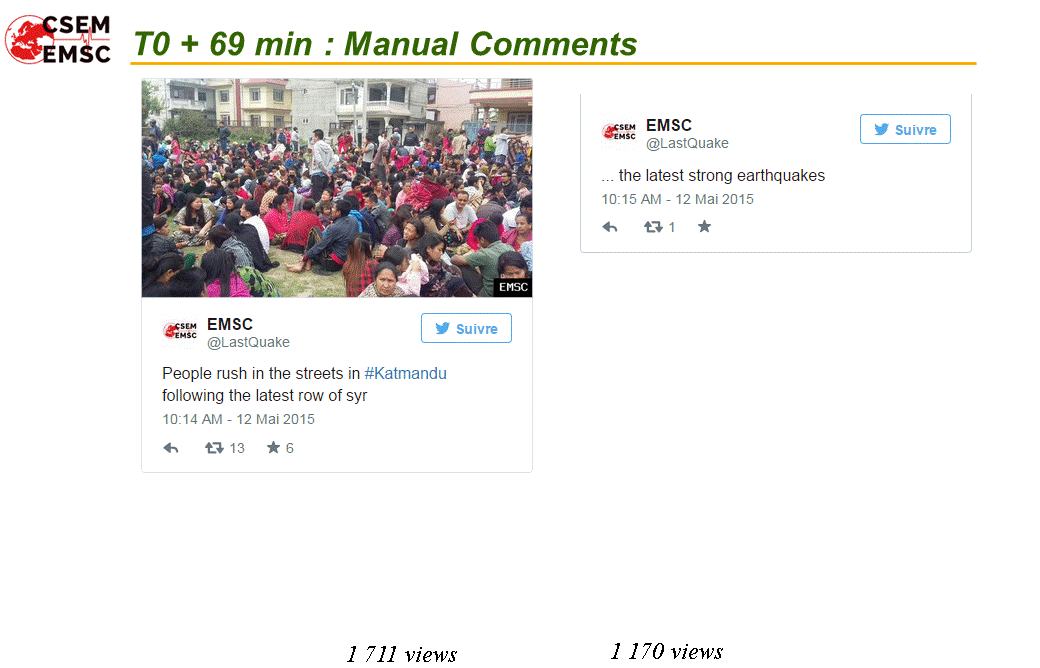
Task: Retweet the Katmandu tweet with 13 retweets
Action: [x=214, y=448]
